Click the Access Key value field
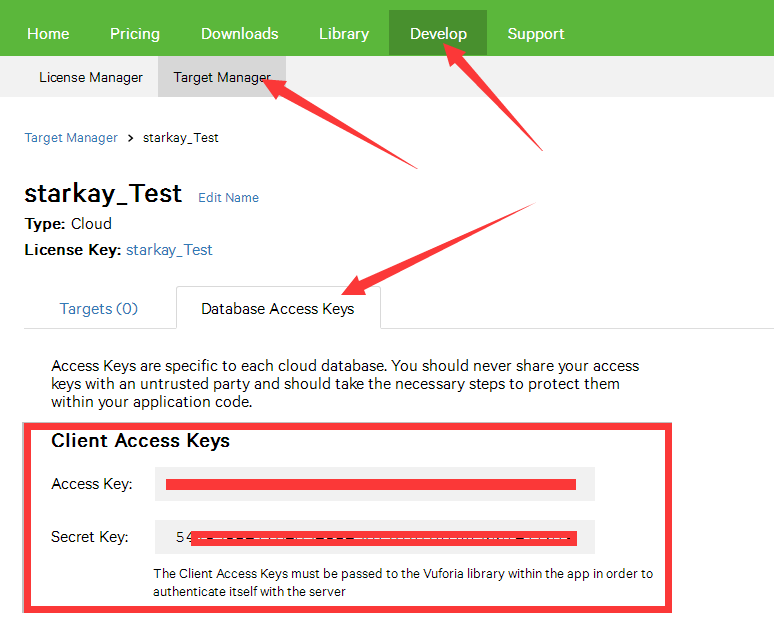 [375, 484]
